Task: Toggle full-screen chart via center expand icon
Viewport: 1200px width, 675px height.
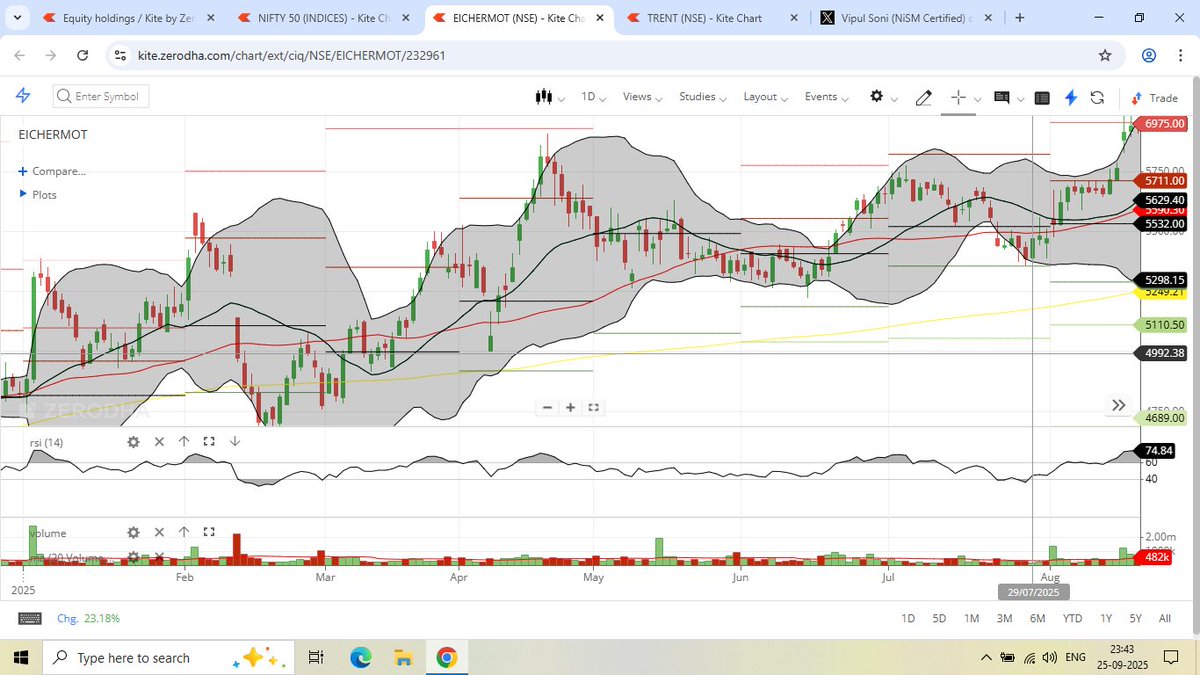Action: [x=593, y=407]
